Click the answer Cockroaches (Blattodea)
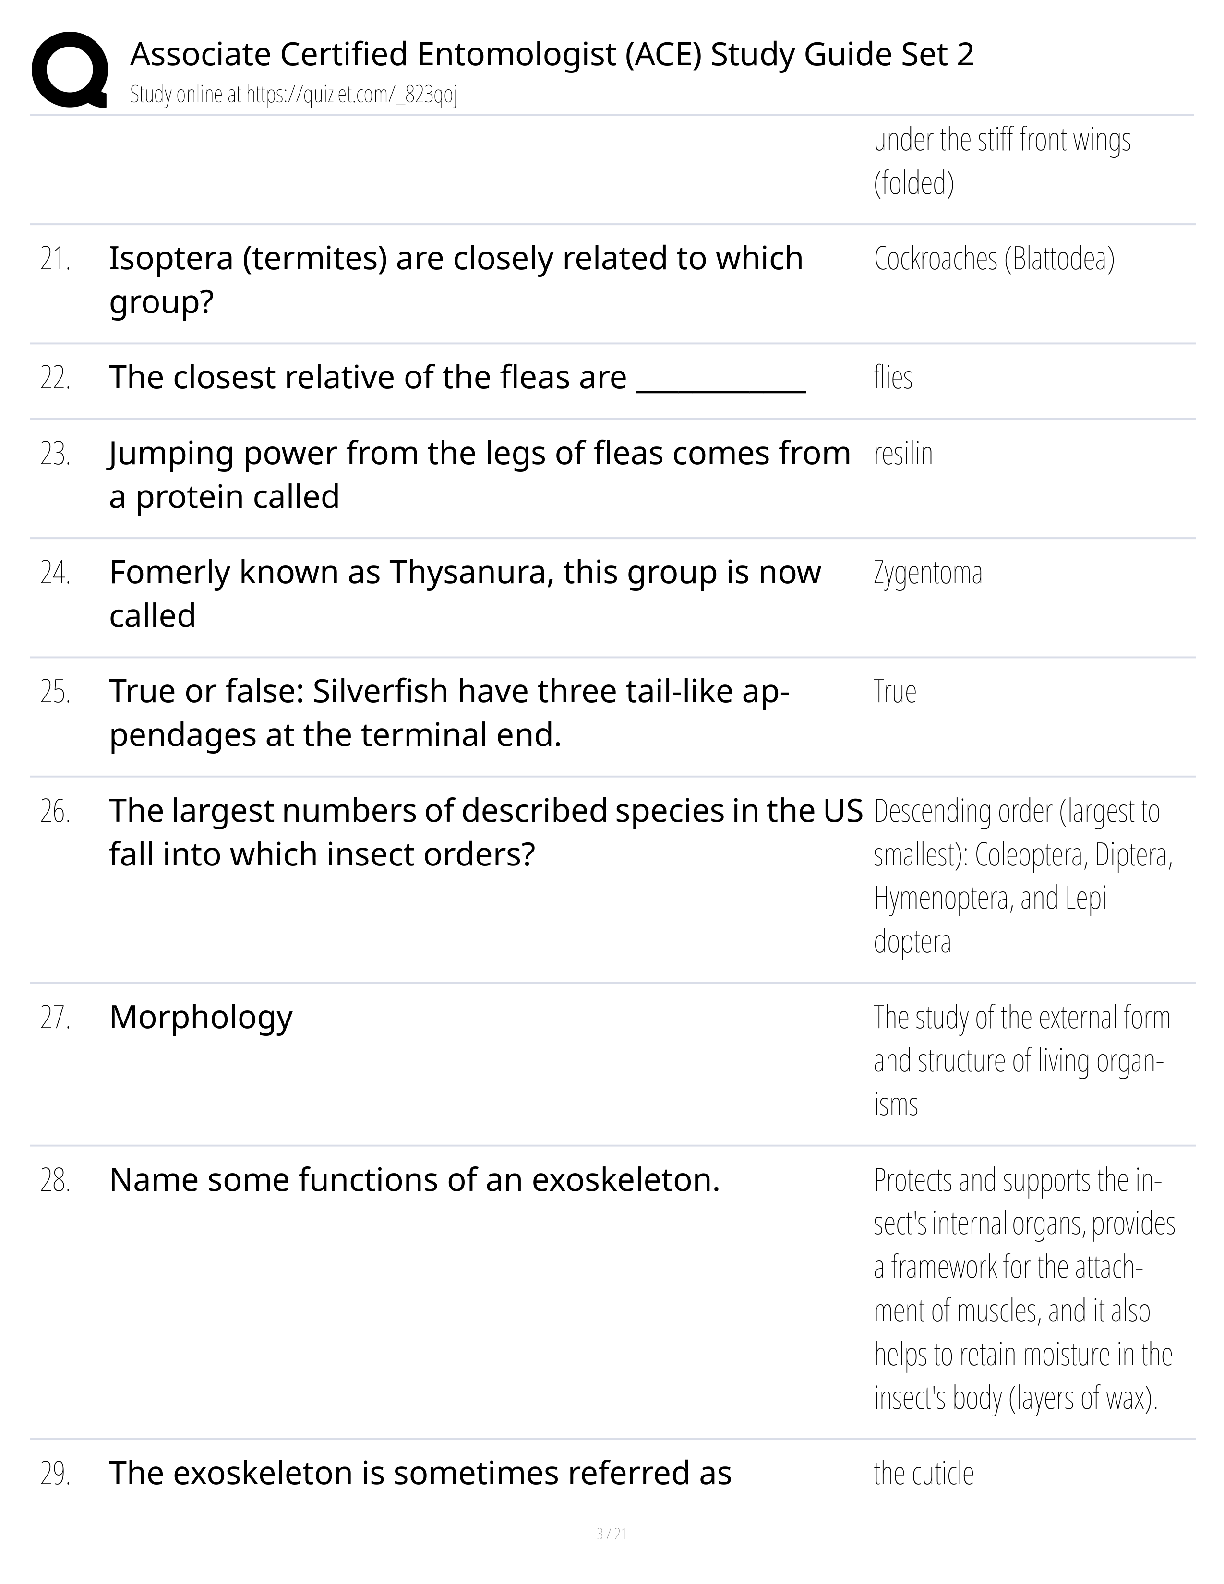1224x1584 pixels. pos(994,259)
